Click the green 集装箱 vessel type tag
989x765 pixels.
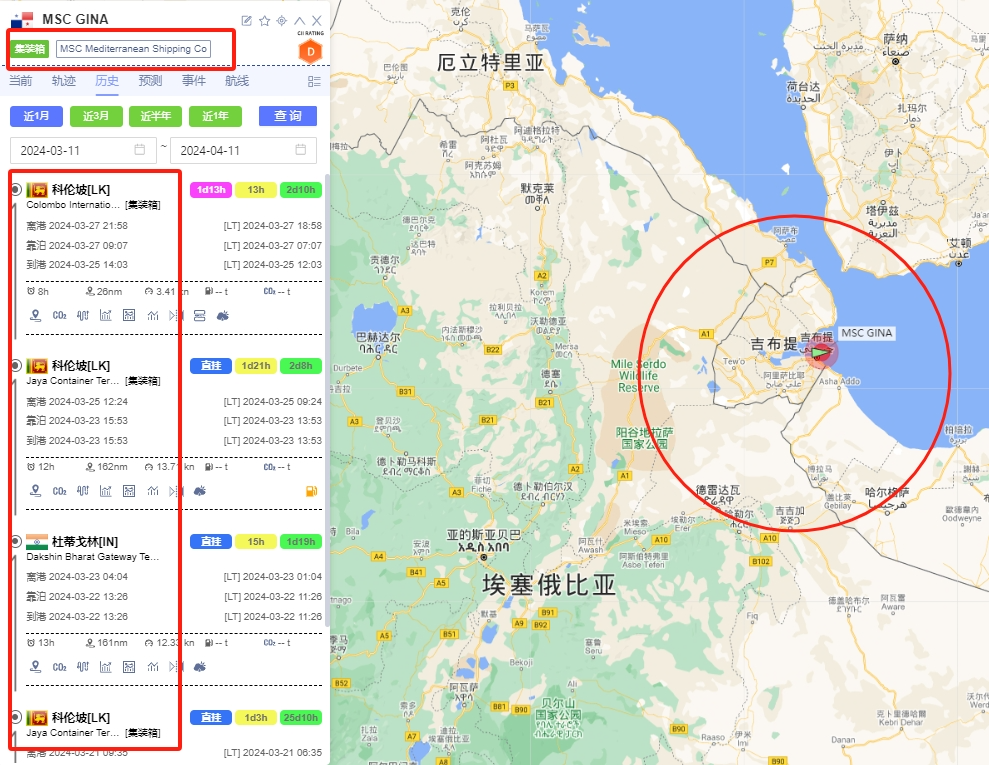(29, 49)
